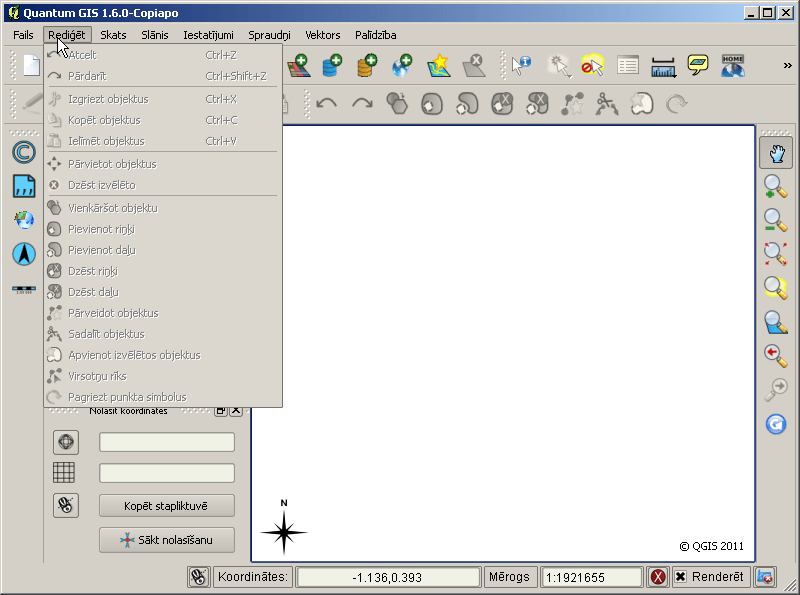Select the Identify features tool
The height and width of the screenshot is (595, 800).
tap(521, 66)
